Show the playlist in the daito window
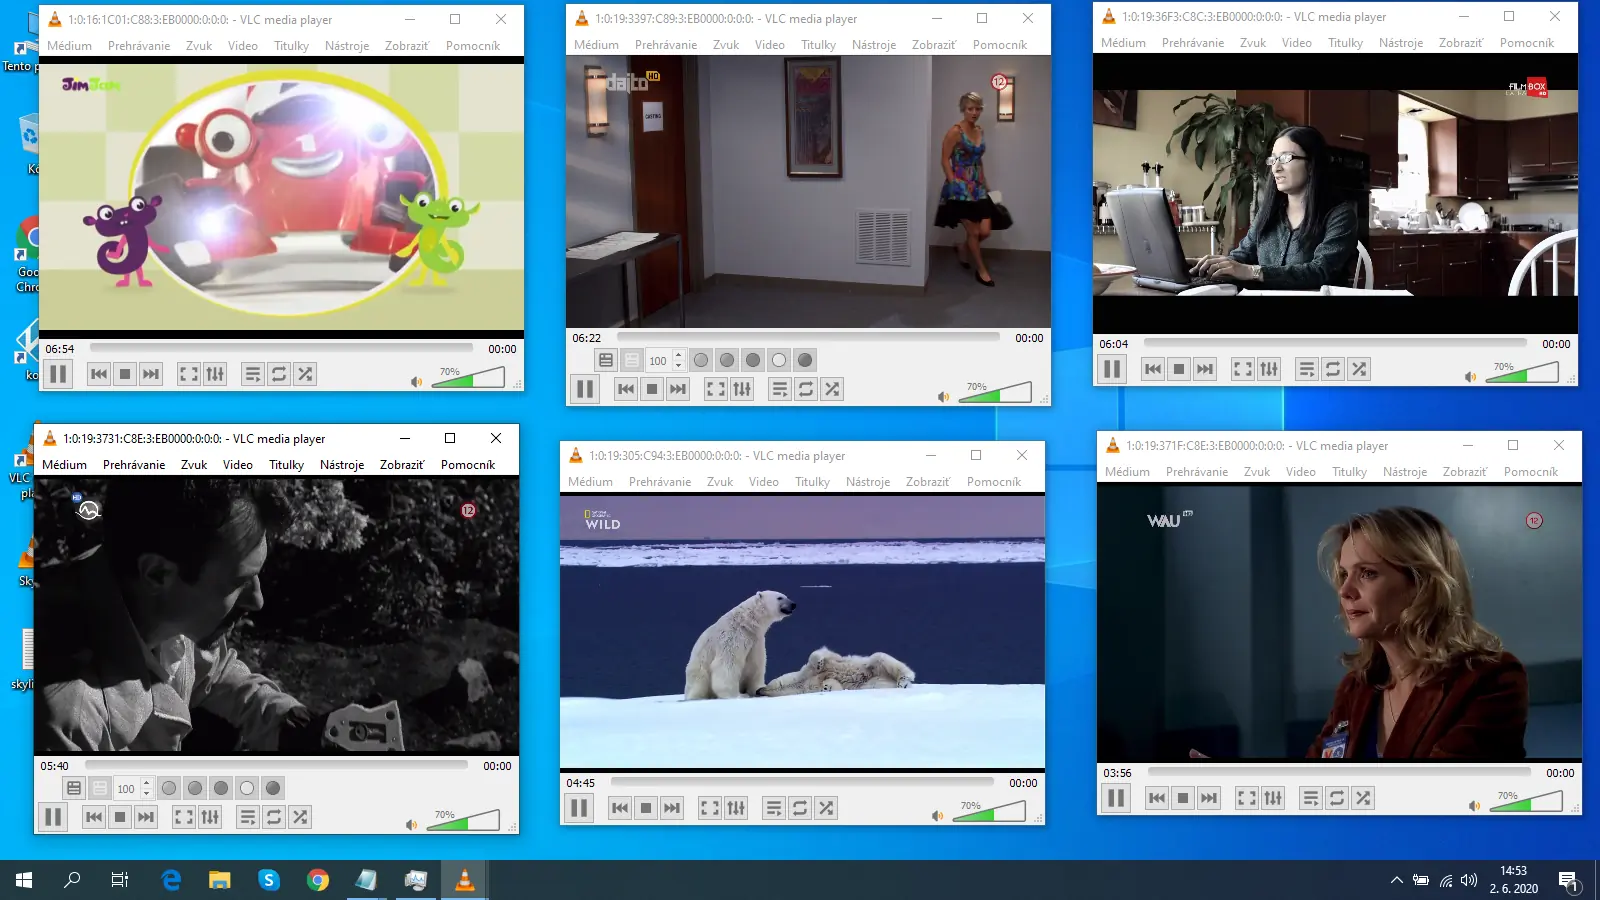Screen dimensions: 1600x900 780,389
